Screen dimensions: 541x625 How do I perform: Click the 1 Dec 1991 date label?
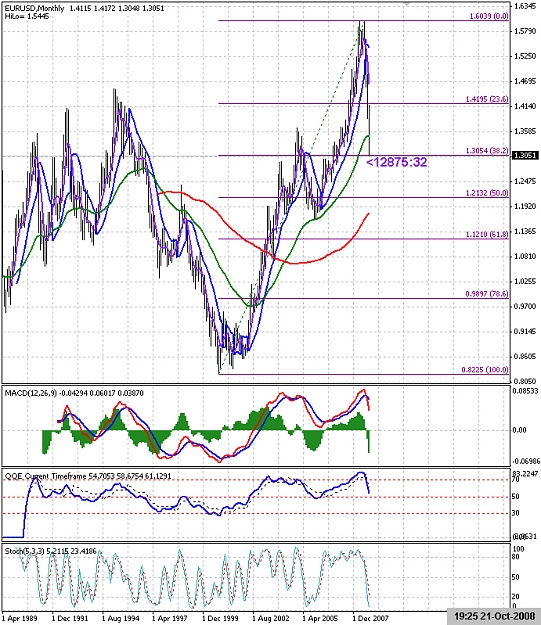coord(69,618)
